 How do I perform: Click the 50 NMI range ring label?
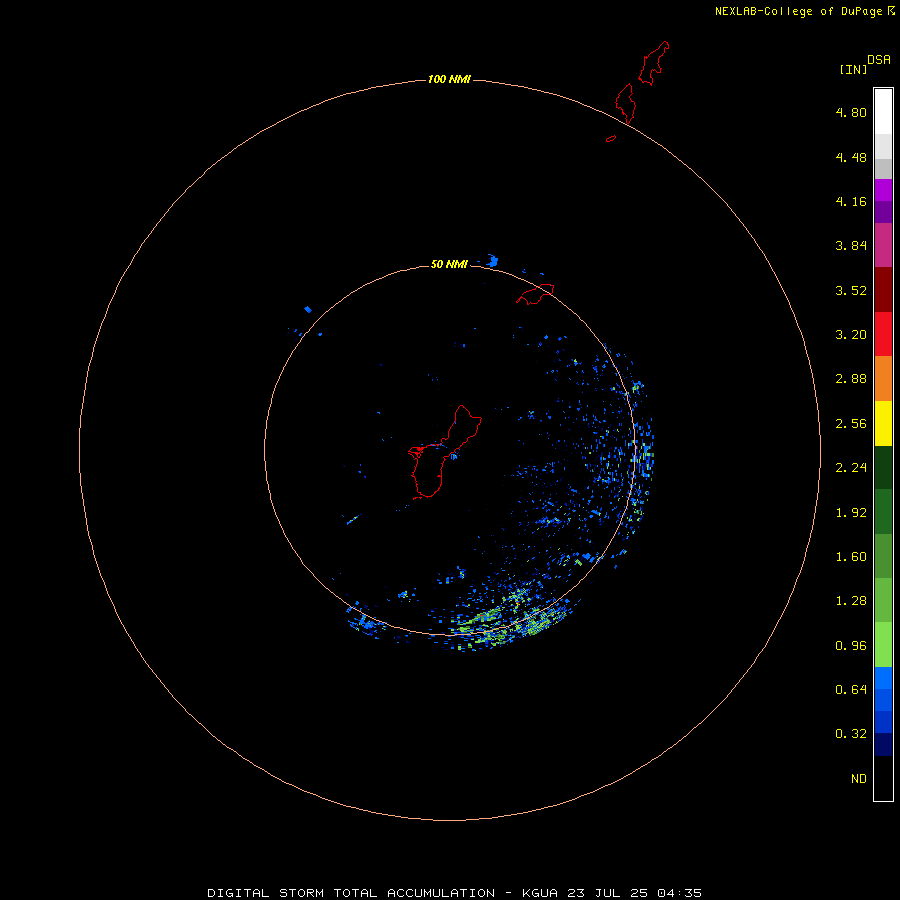449,264
